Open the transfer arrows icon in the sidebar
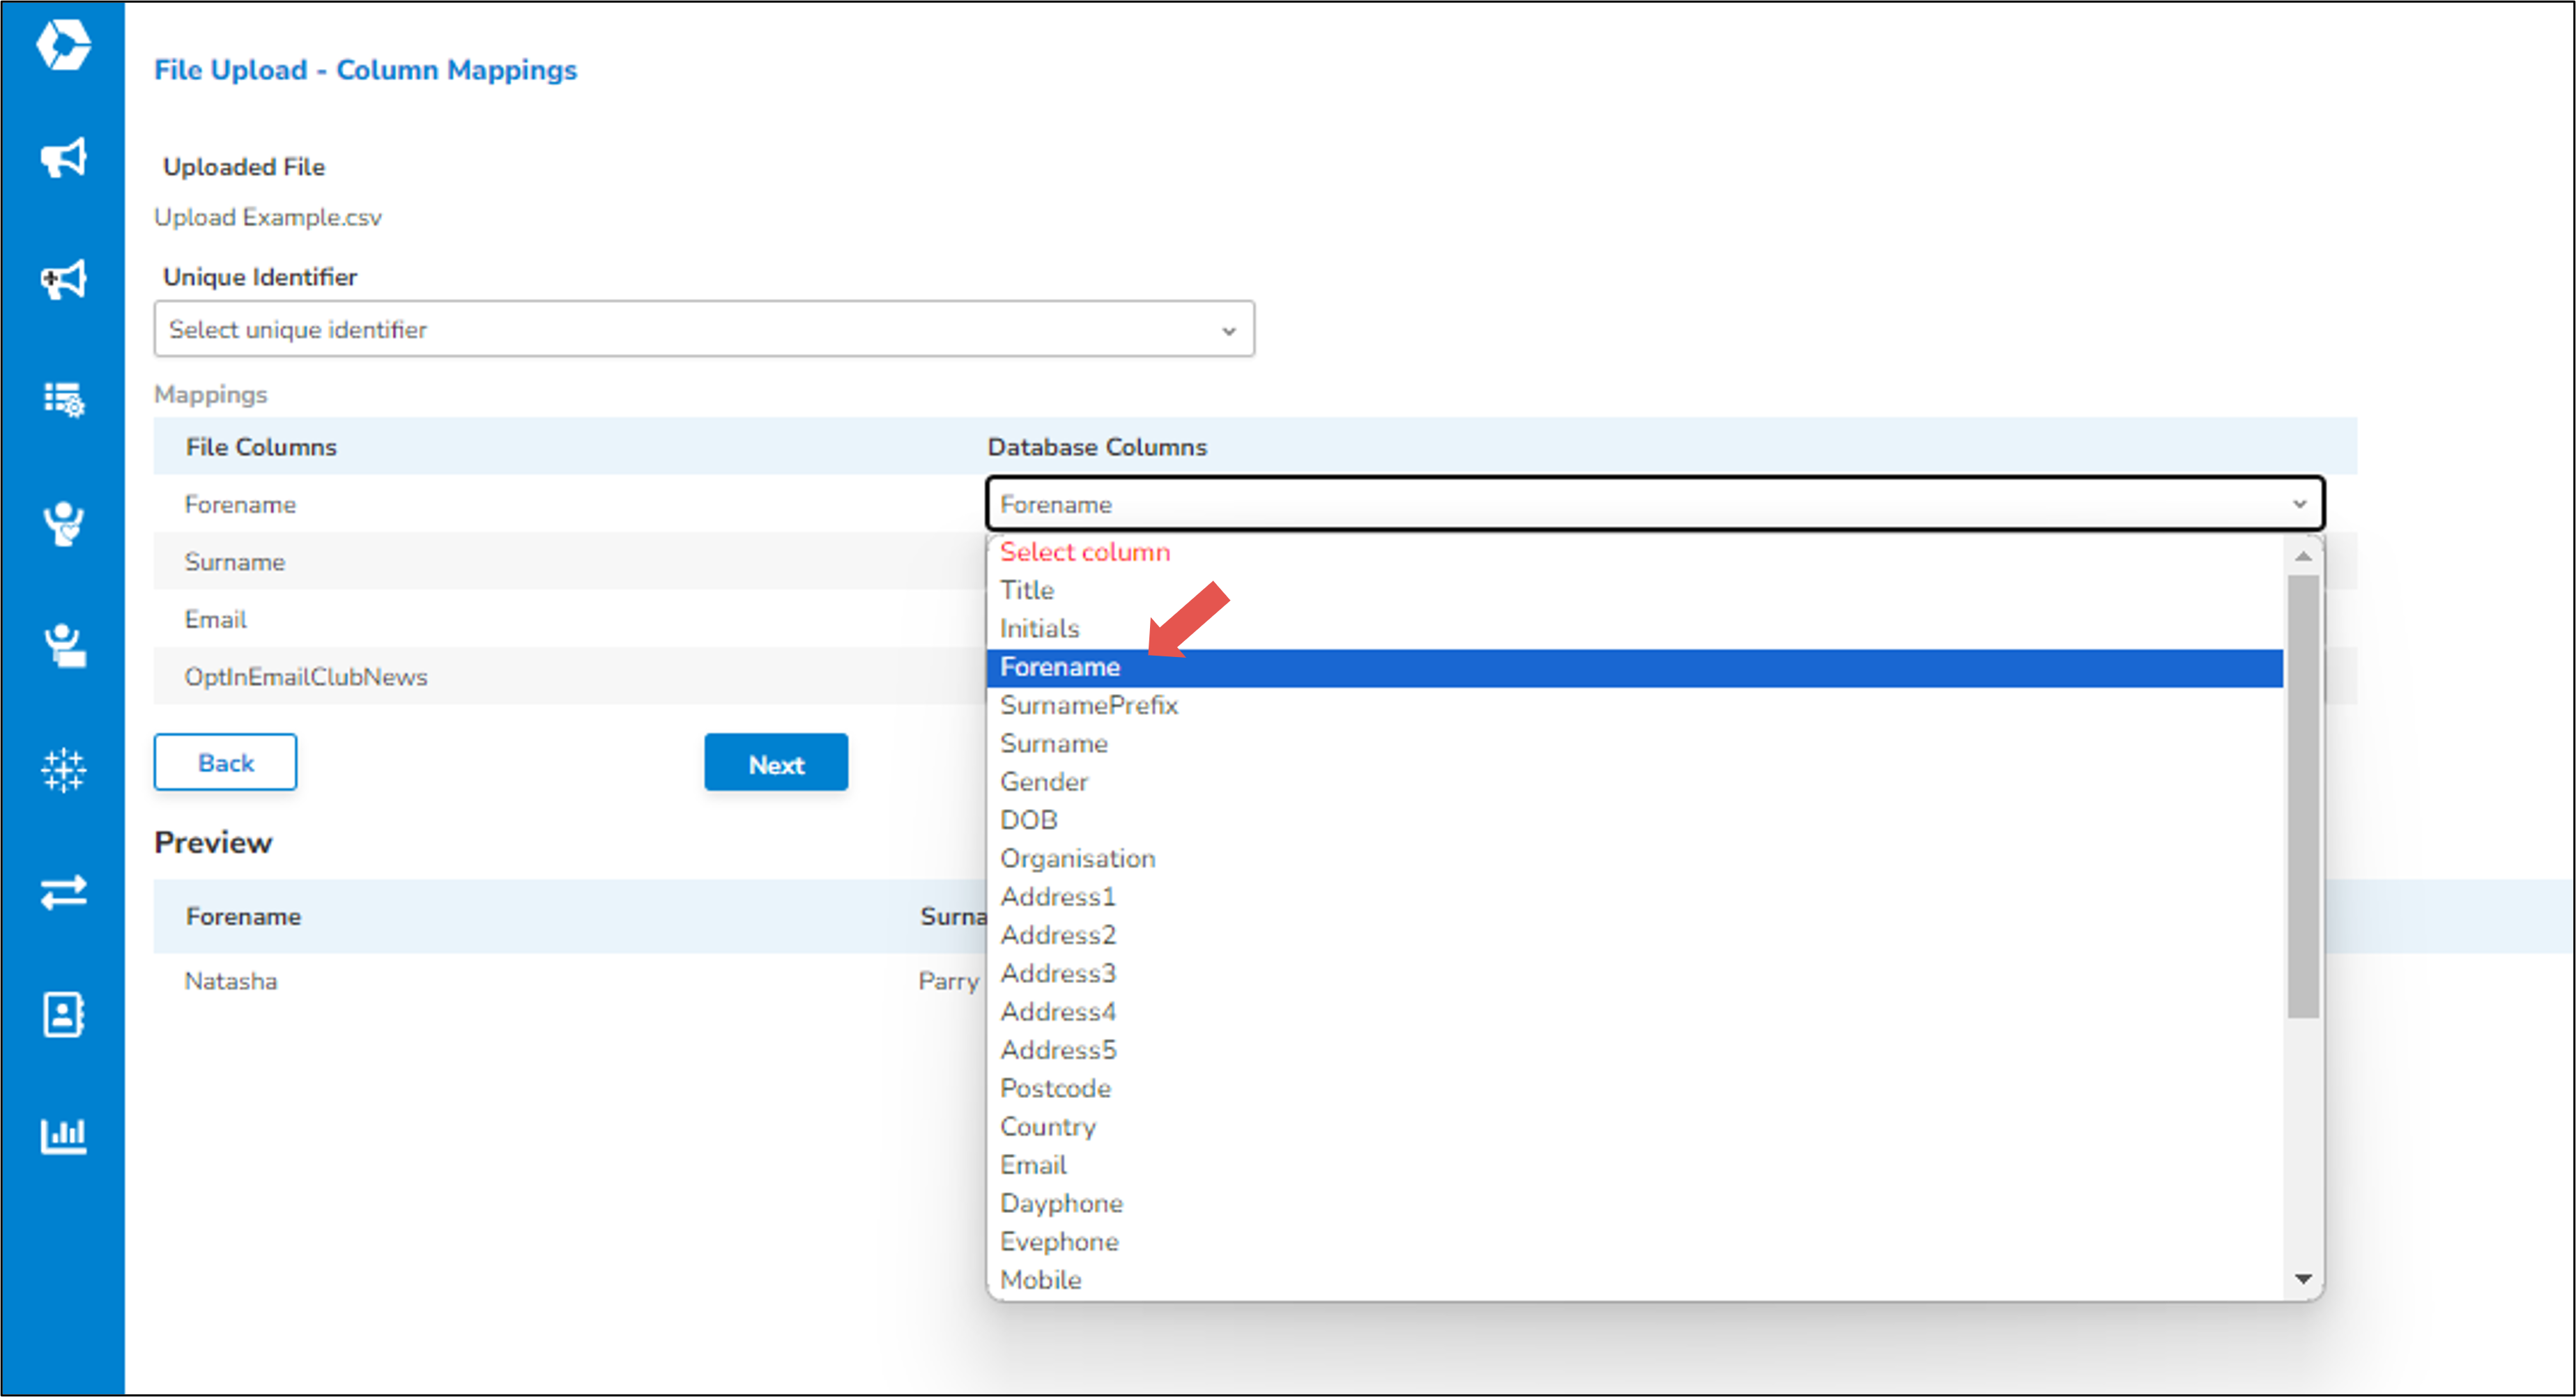This screenshot has height=1397, width=2576. pos(63,892)
